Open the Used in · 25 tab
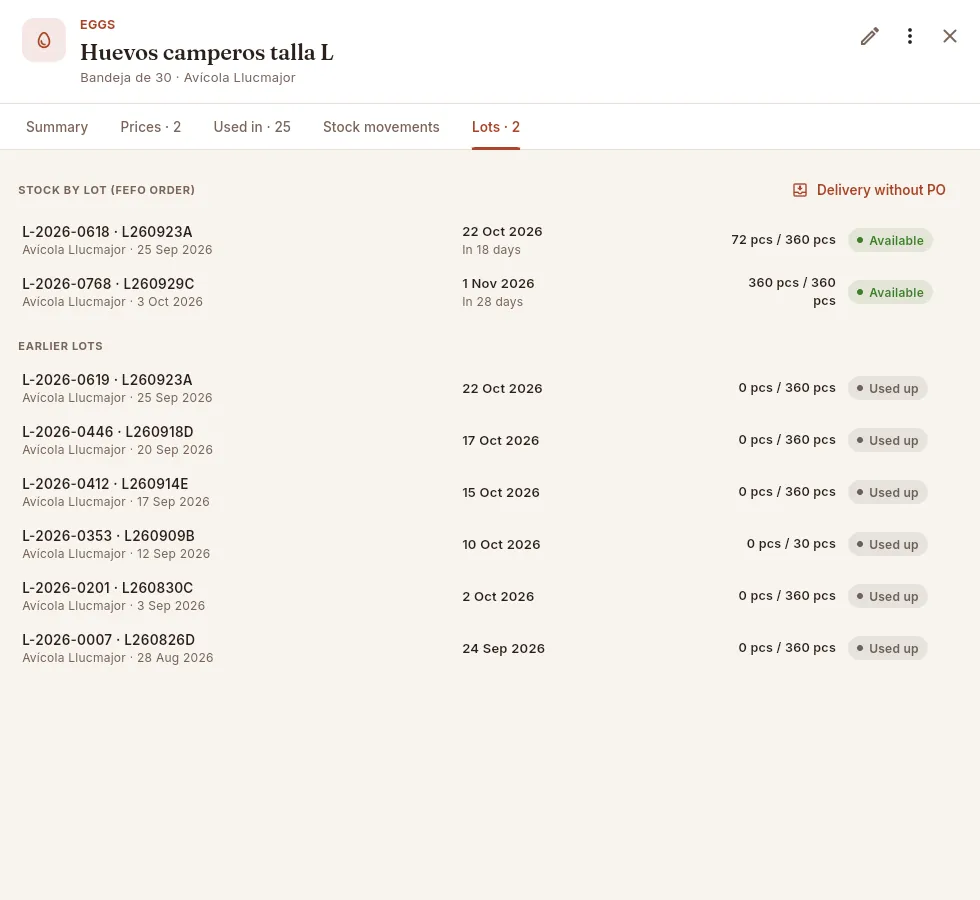The width and height of the screenshot is (980, 900). pyautogui.click(x=252, y=127)
